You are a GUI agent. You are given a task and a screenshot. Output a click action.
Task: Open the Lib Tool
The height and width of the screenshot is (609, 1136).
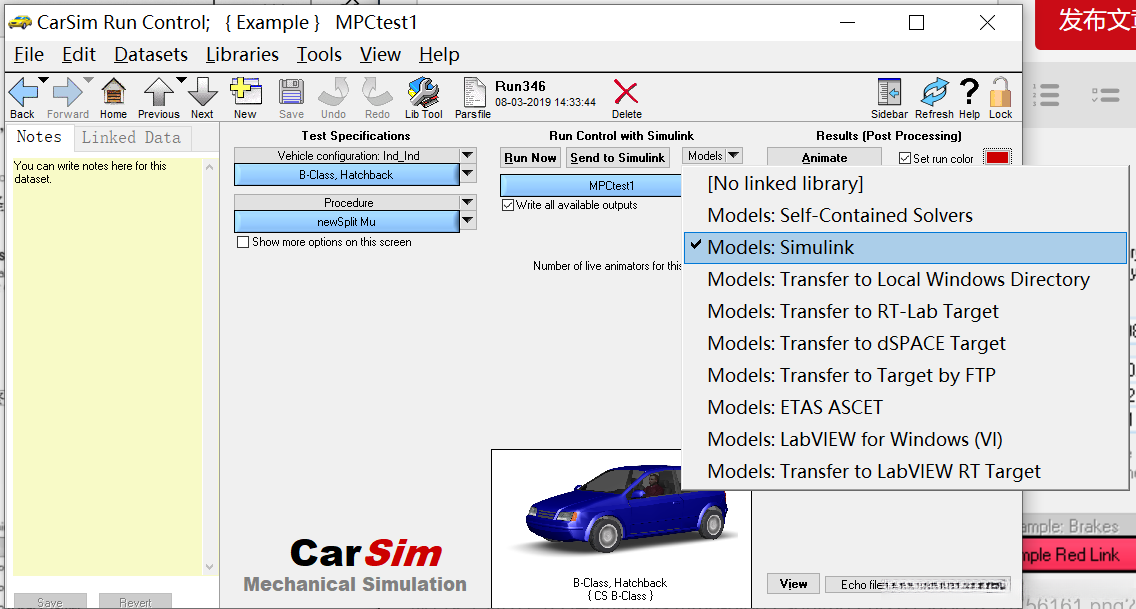(424, 92)
